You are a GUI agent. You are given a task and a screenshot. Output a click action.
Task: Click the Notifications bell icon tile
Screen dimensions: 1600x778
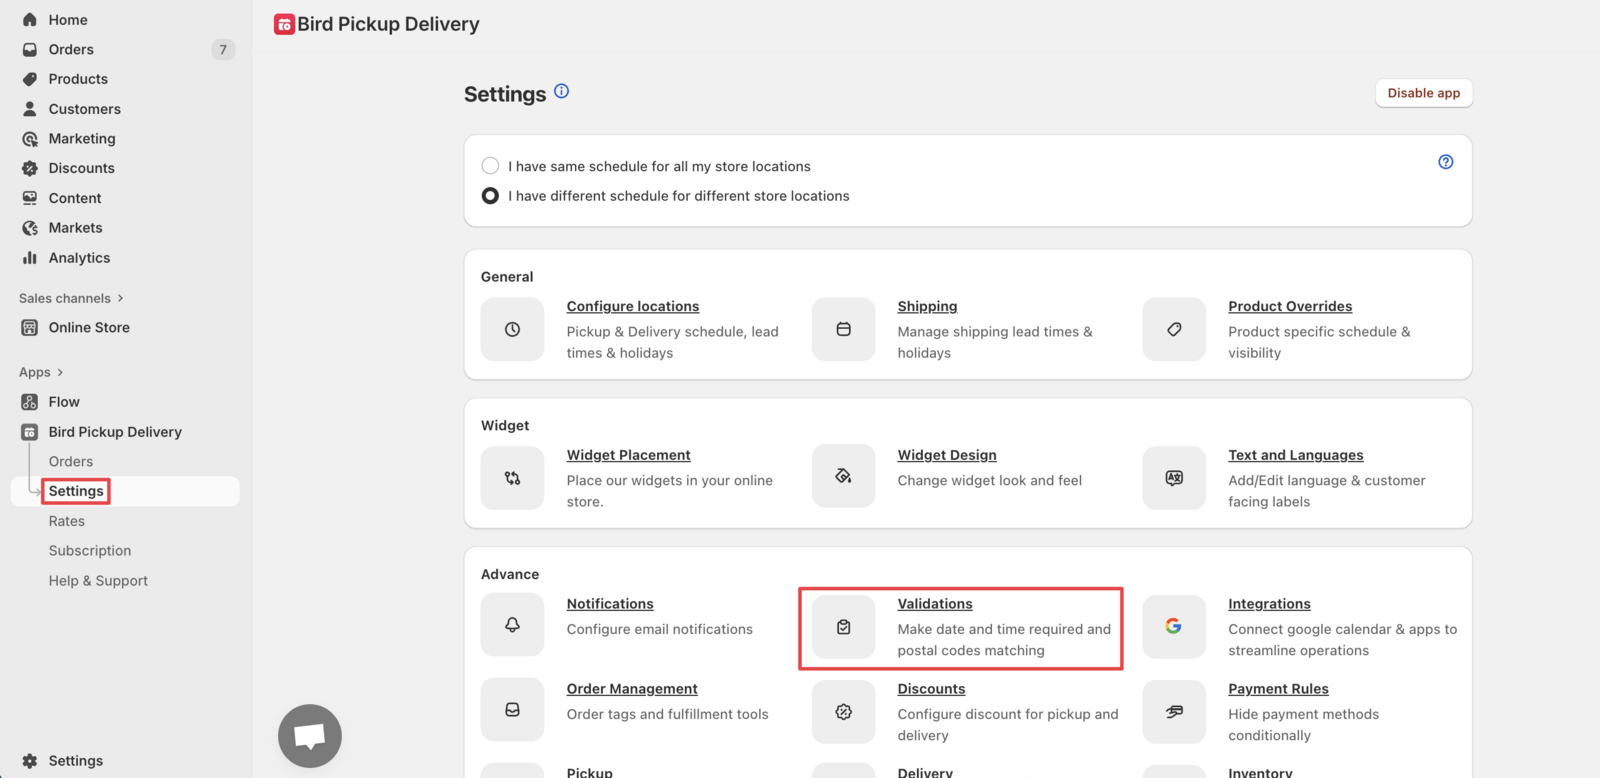tap(512, 625)
